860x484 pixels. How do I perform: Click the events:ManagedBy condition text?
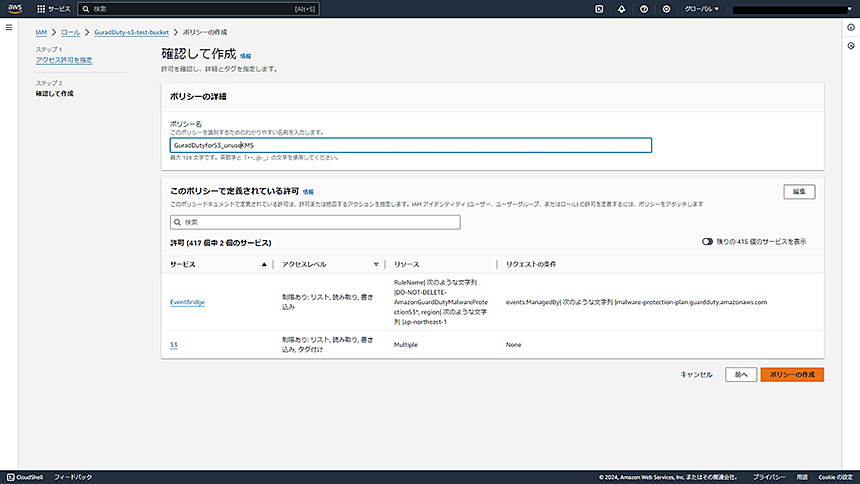636,302
